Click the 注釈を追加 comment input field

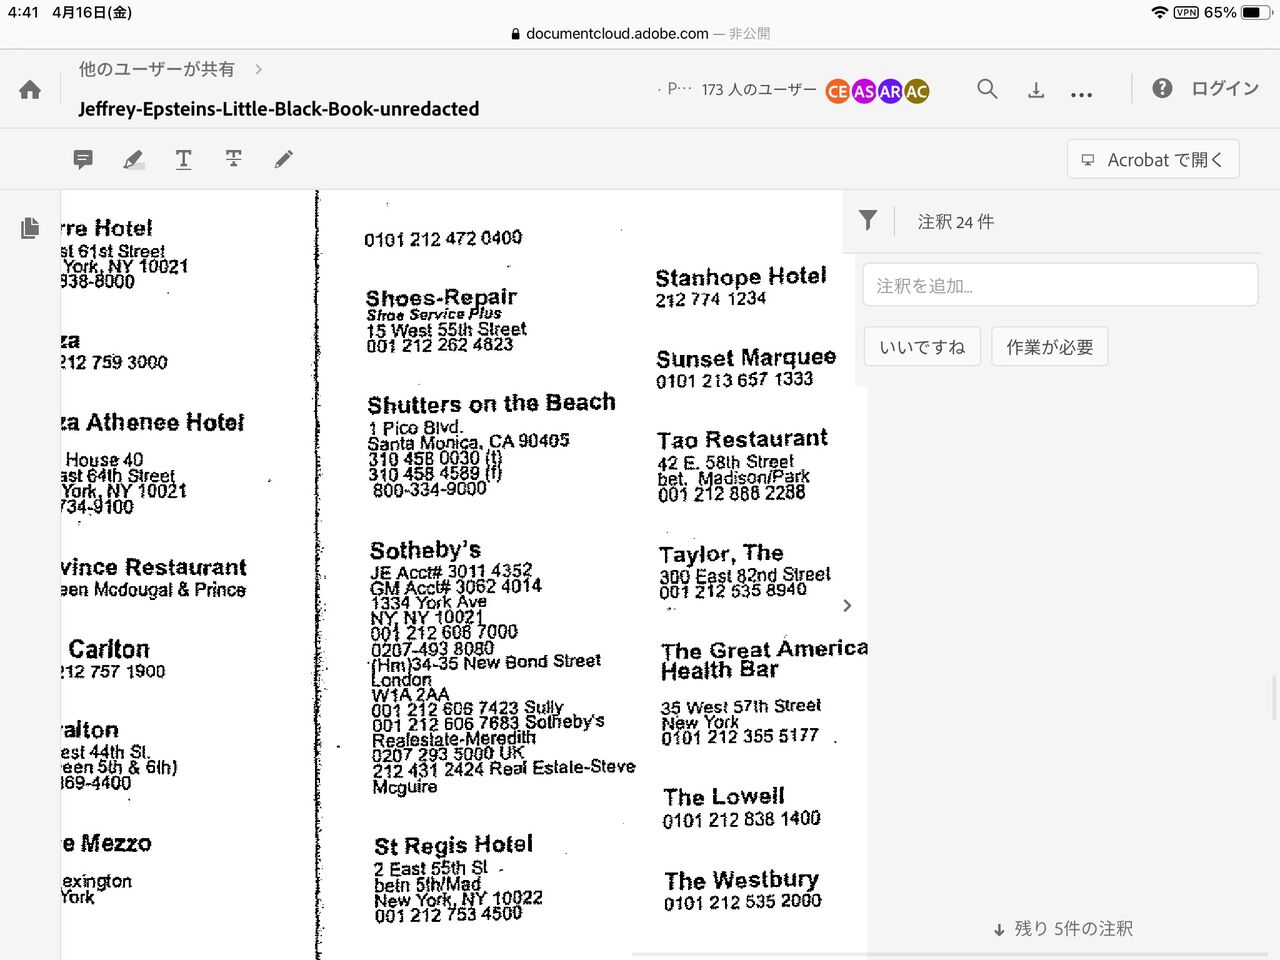point(1060,285)
